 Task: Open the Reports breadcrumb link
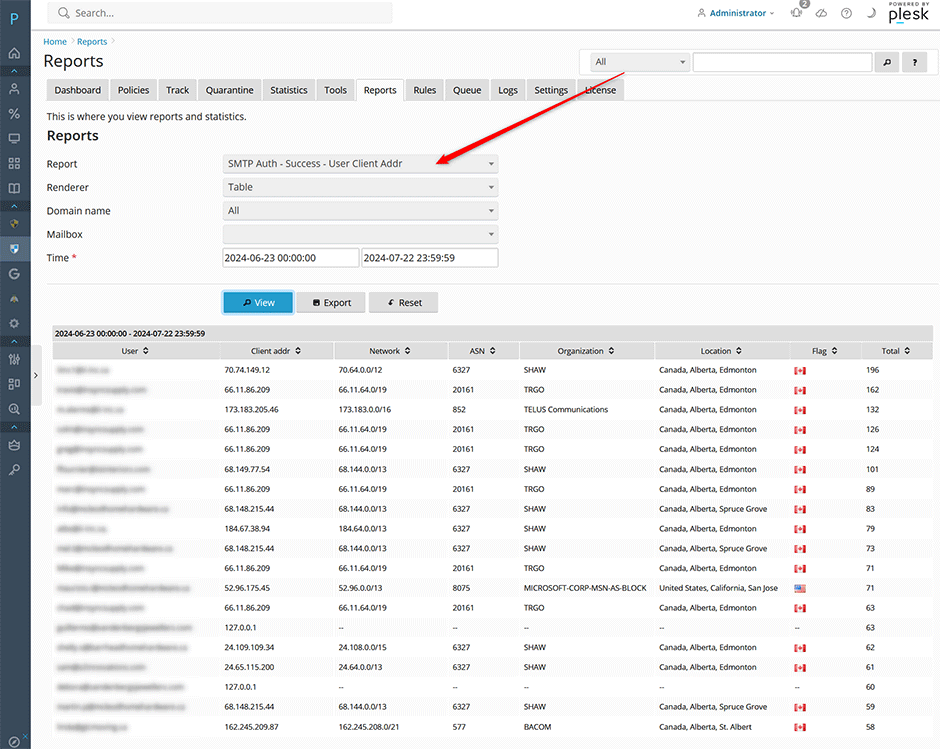pos(92,41)
